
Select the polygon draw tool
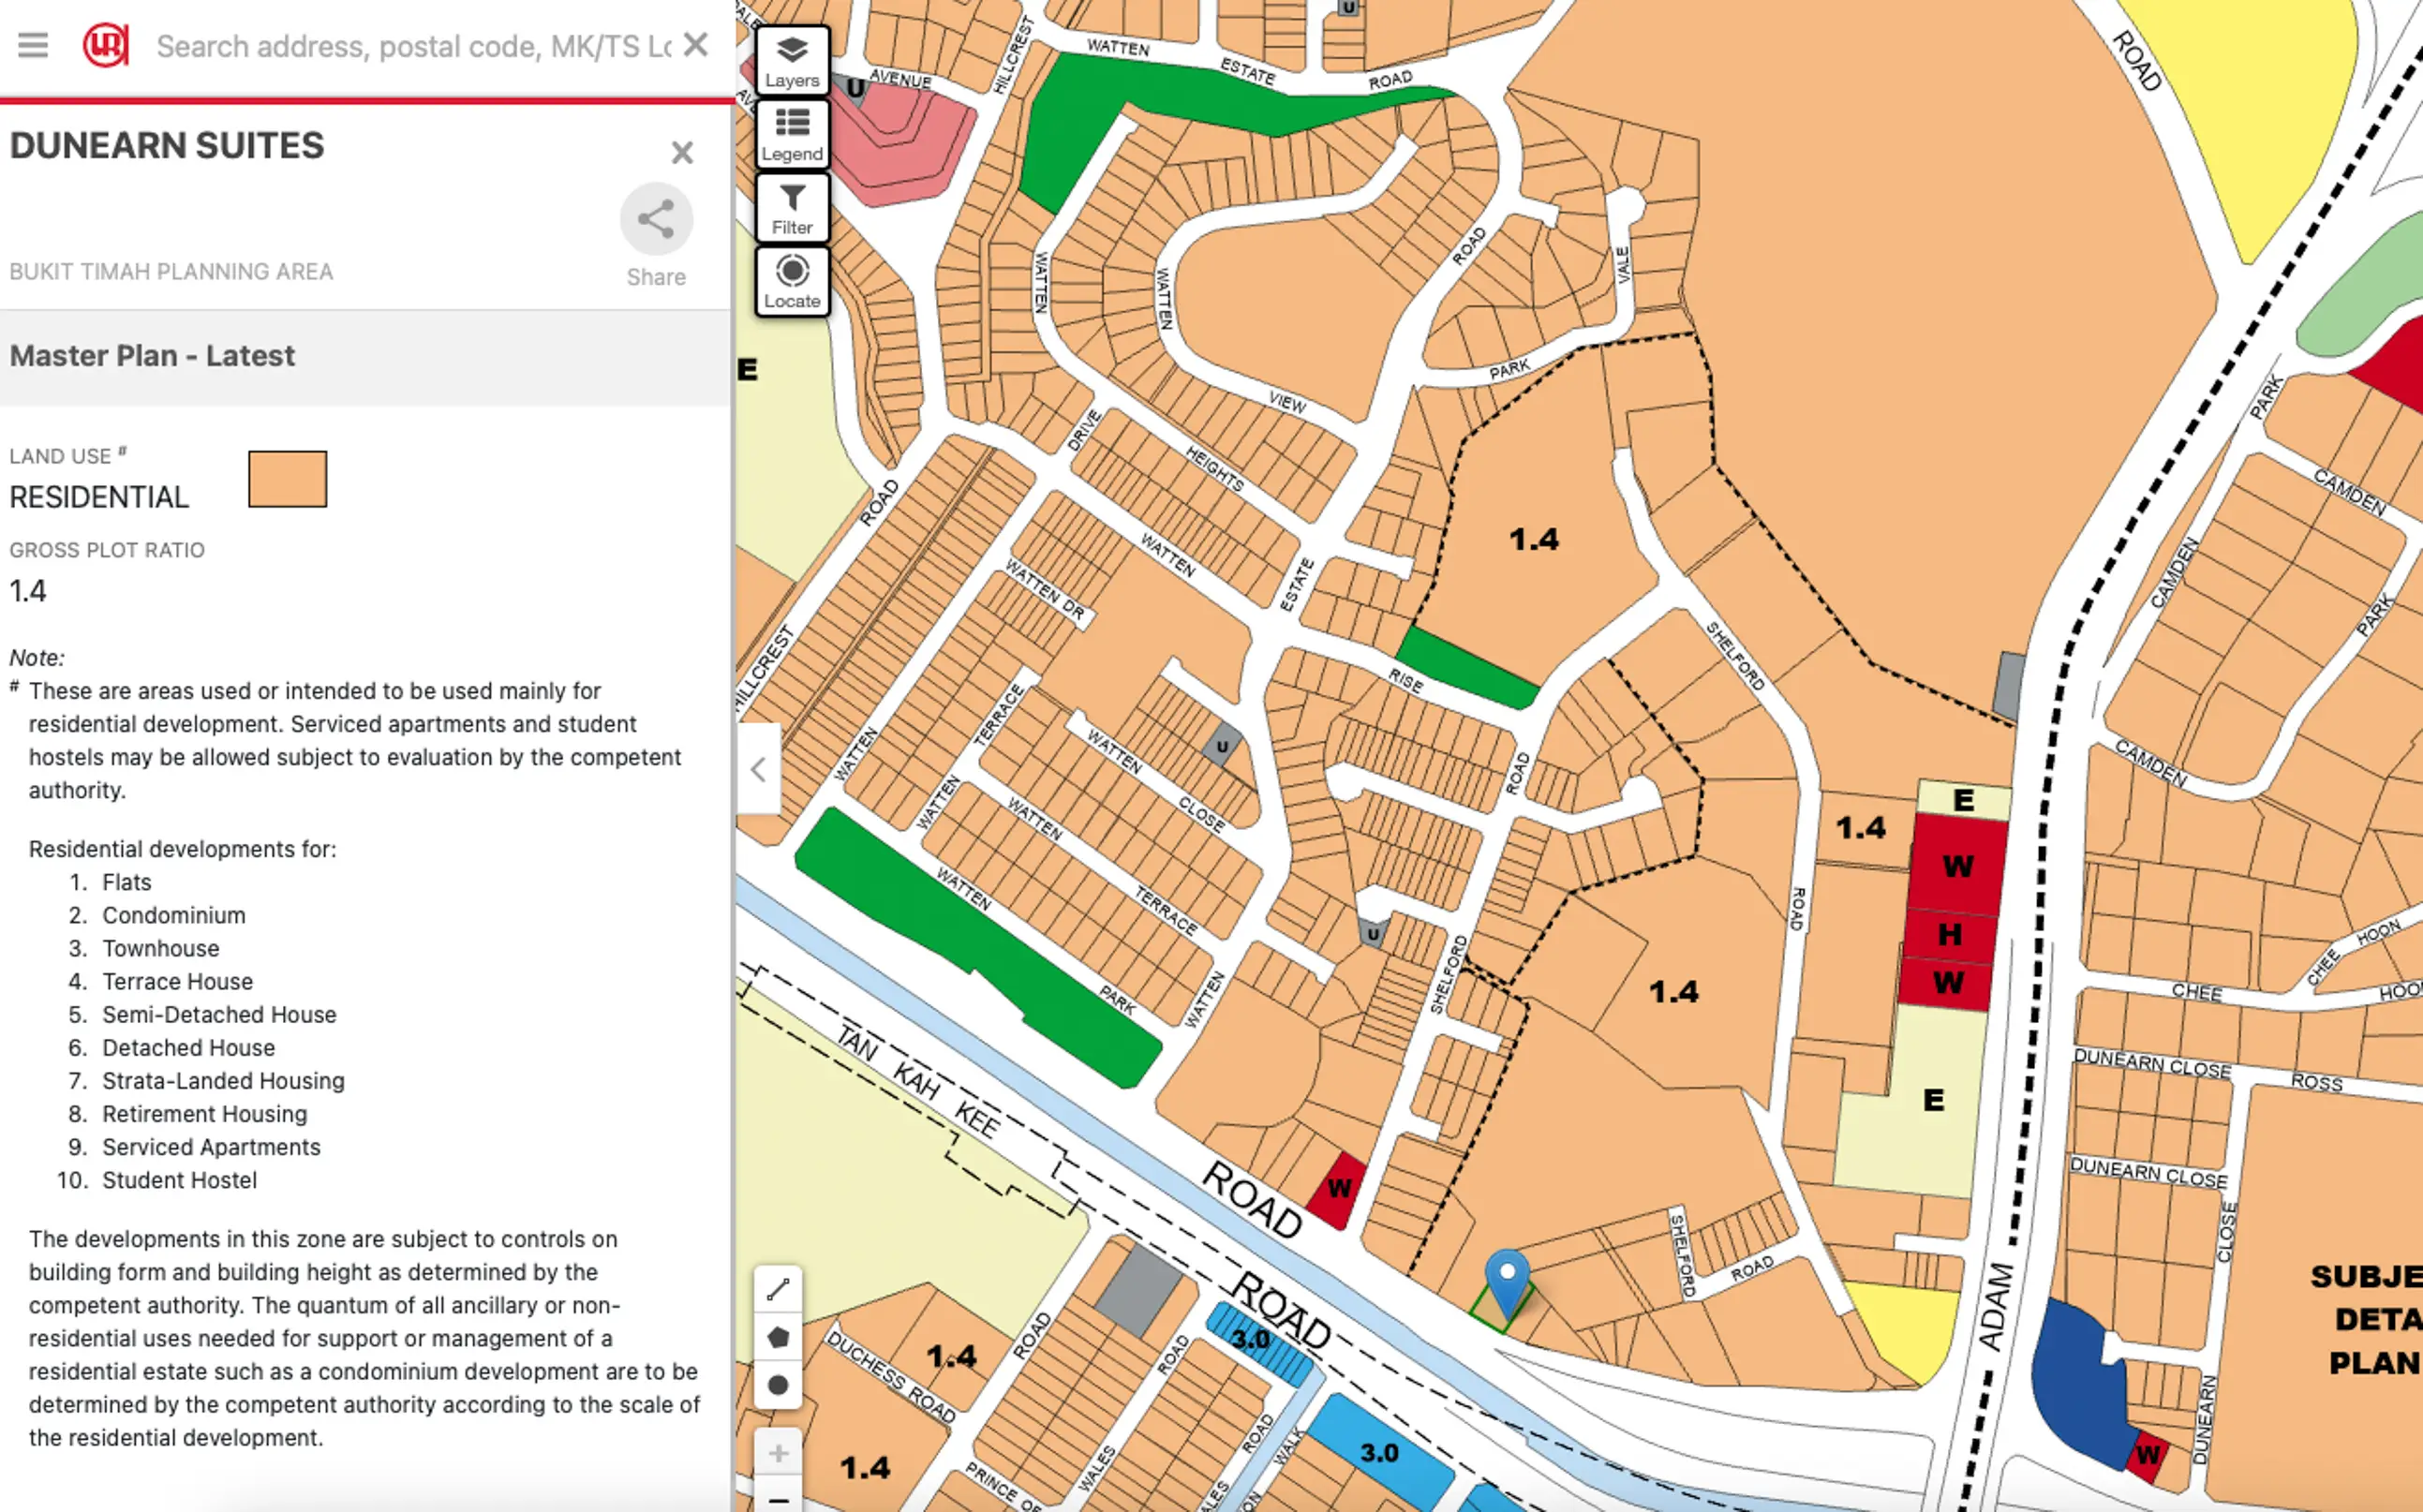778,1337
